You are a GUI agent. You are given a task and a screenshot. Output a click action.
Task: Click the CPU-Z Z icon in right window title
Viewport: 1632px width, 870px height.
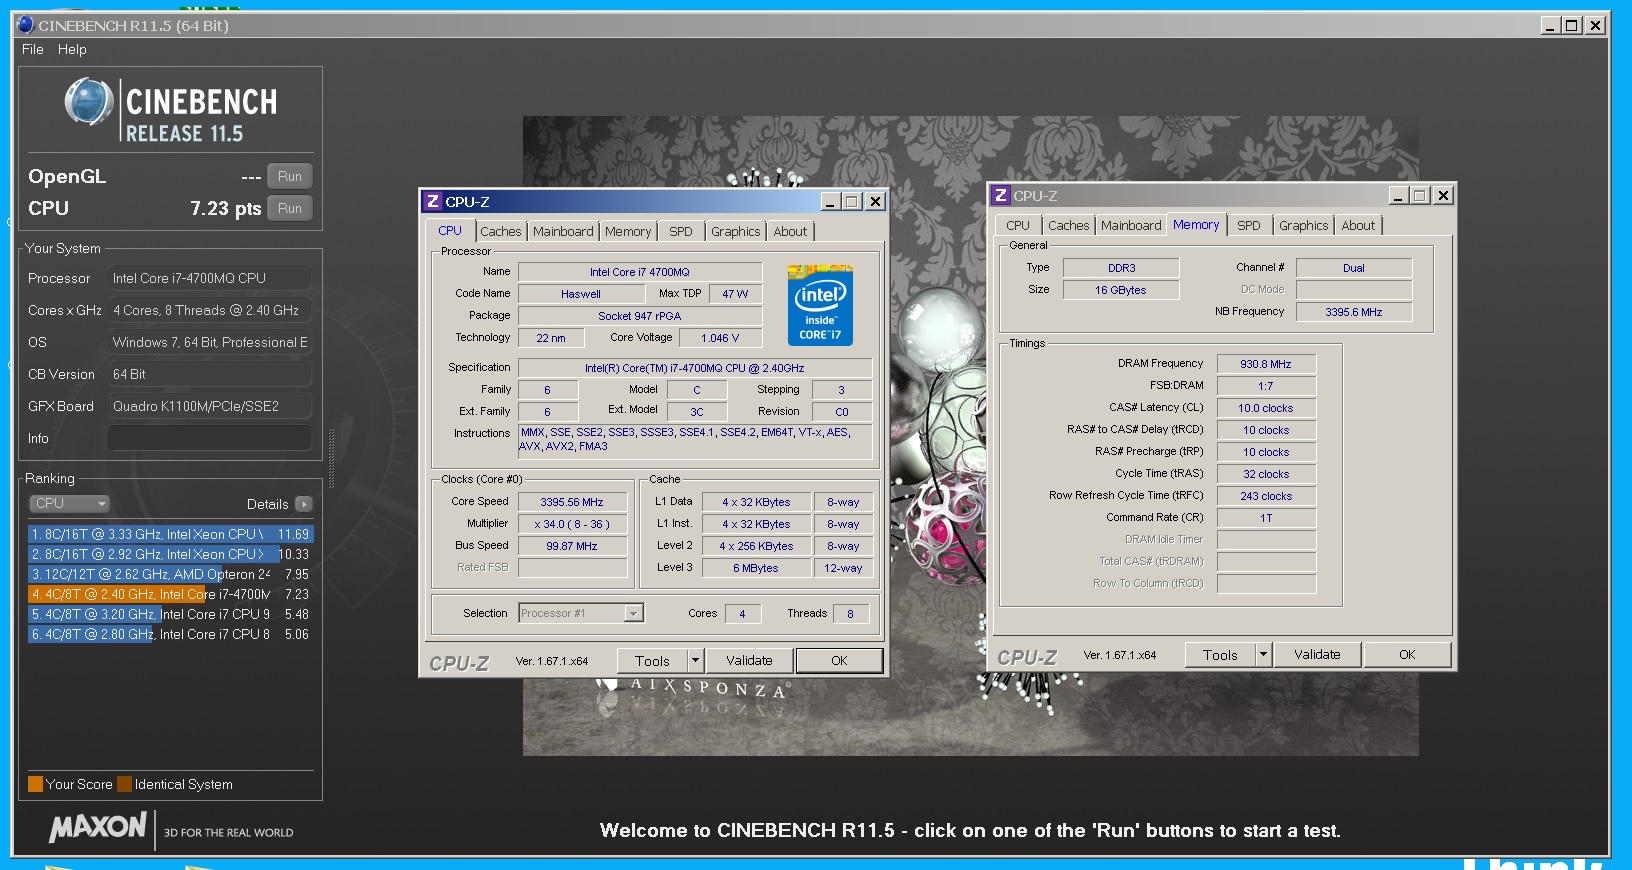tap(1001, 195)
